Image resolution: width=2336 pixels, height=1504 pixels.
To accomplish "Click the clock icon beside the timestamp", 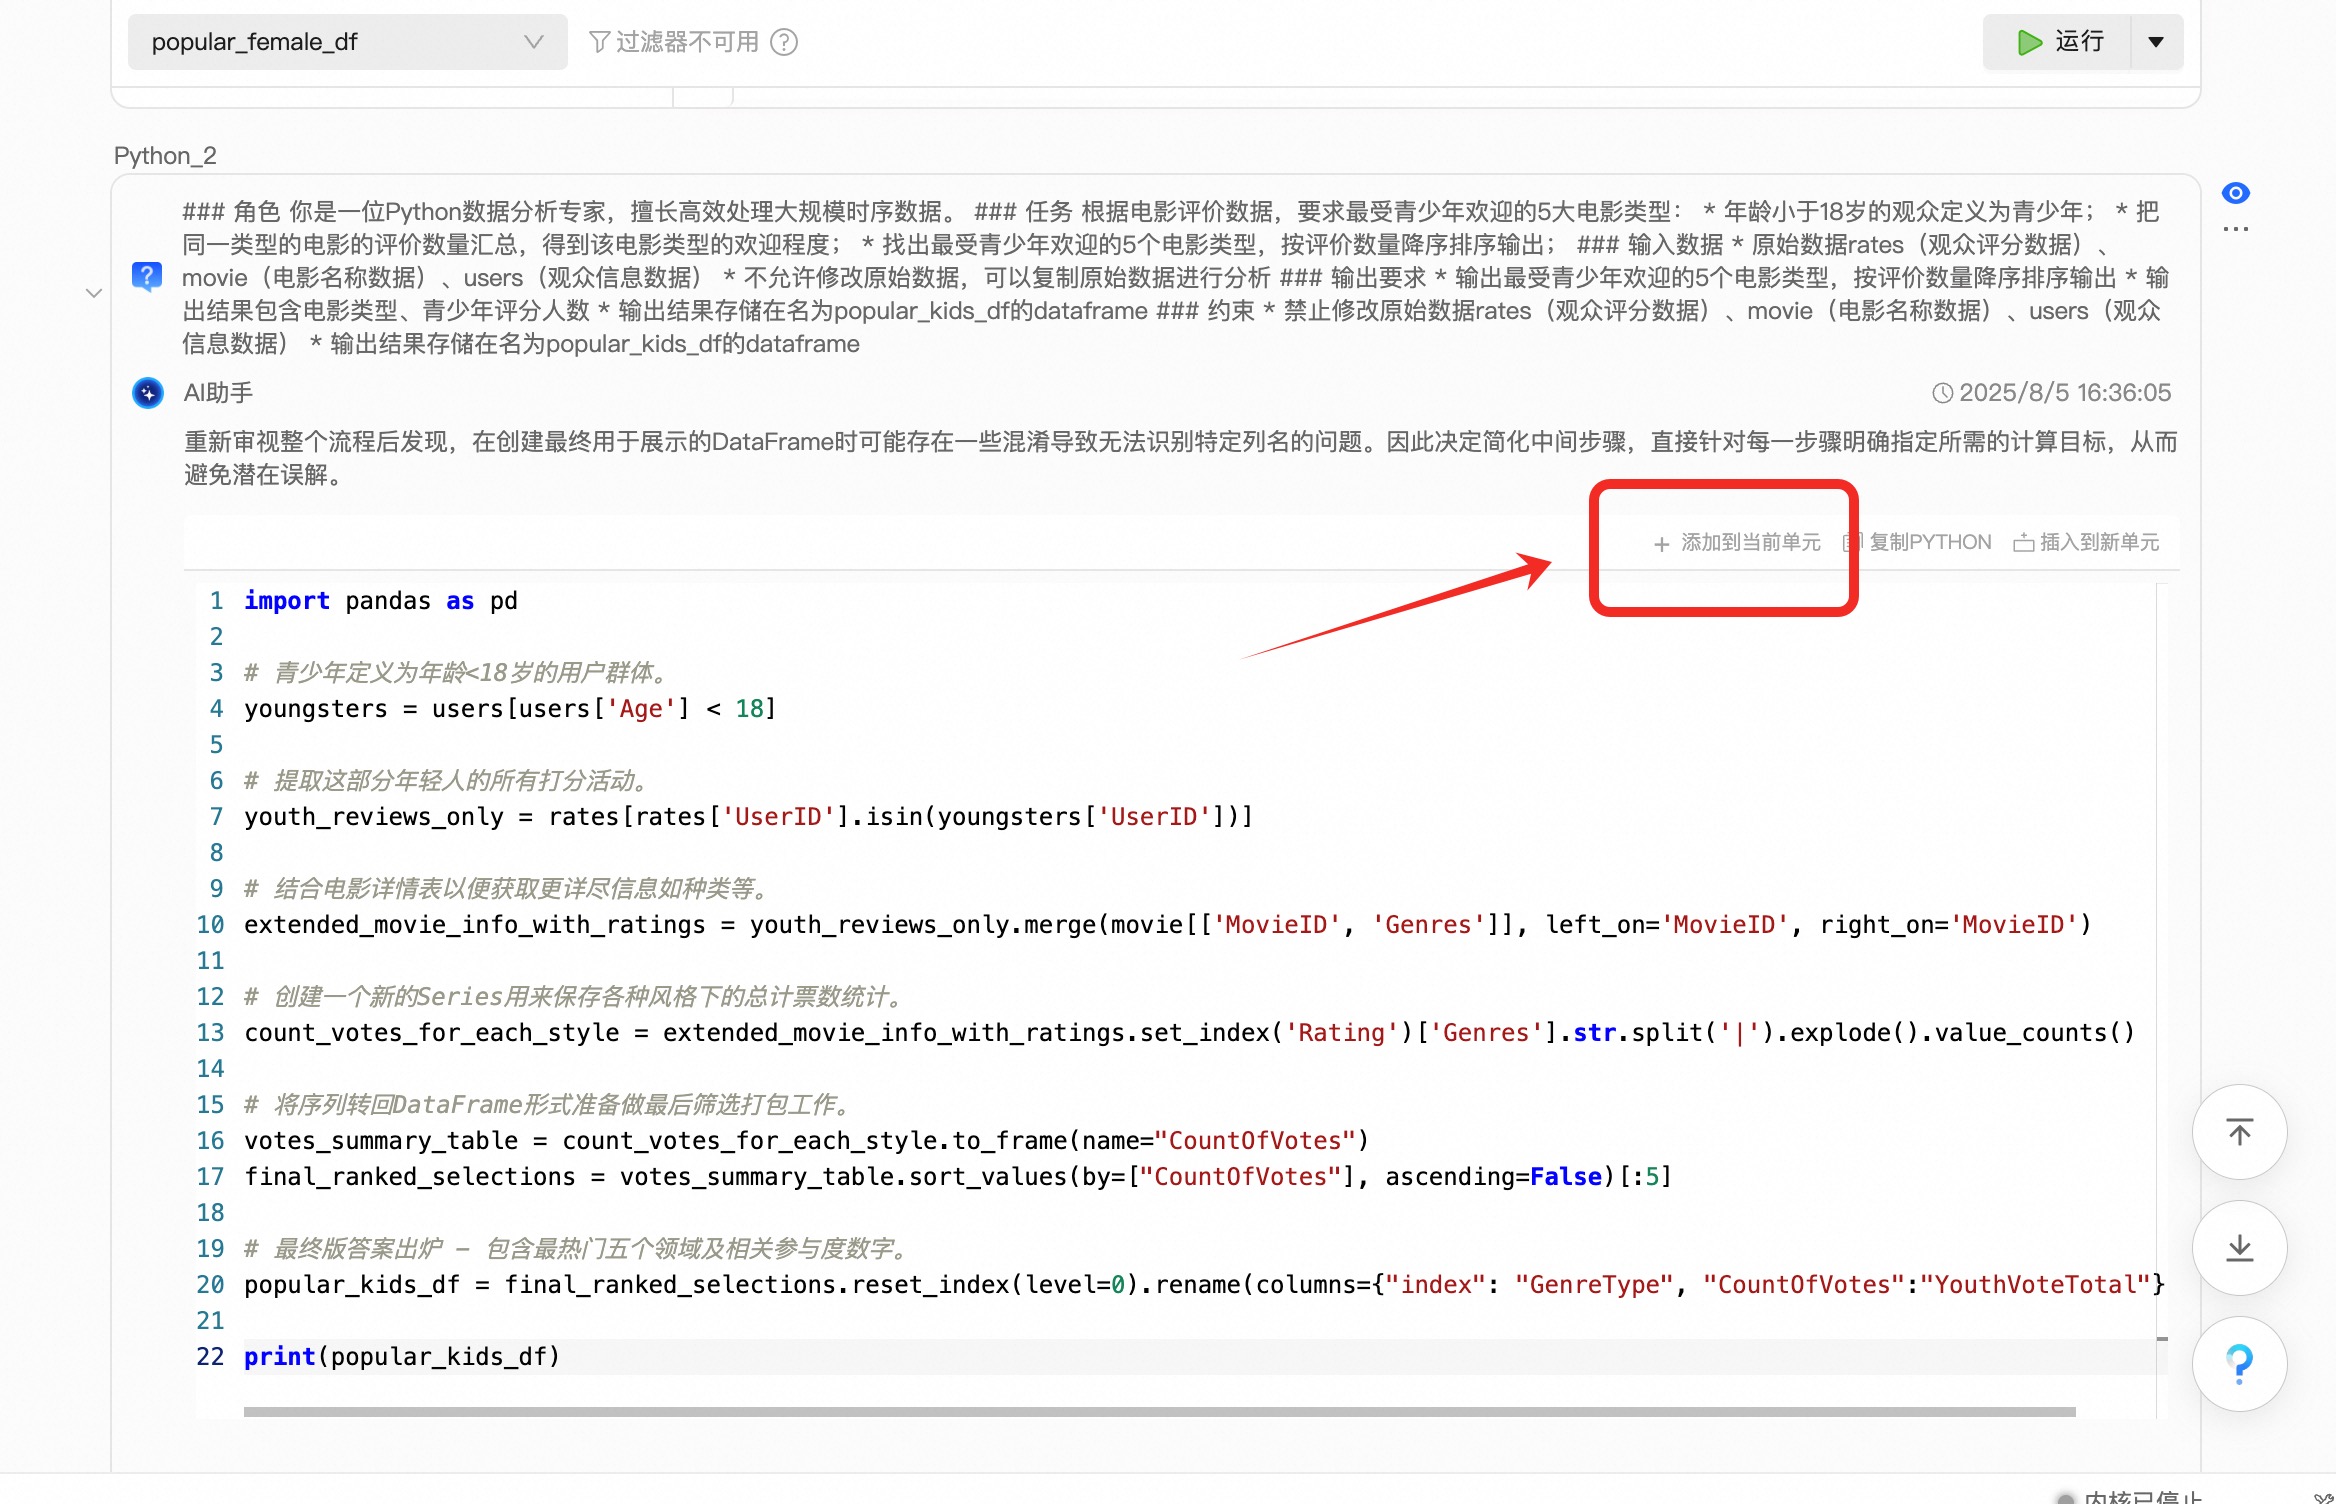I will (1942, 393).
